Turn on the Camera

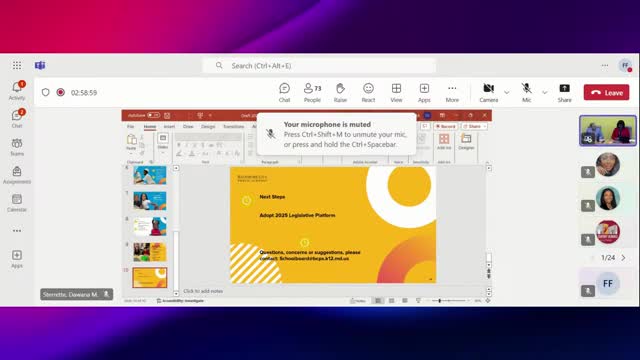pyautogui.click(x=489, y=93)
